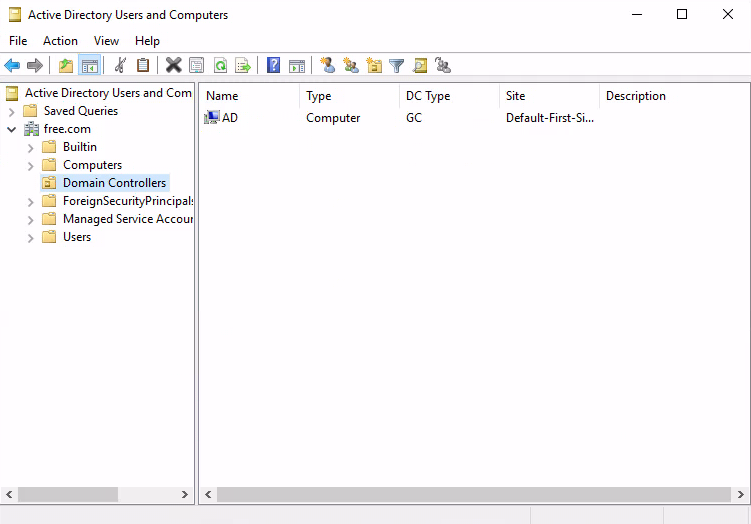Image resolution: width=751 pixels, height=524 pixels.
Task: Go up one level with folder icon
Action: 66,65
